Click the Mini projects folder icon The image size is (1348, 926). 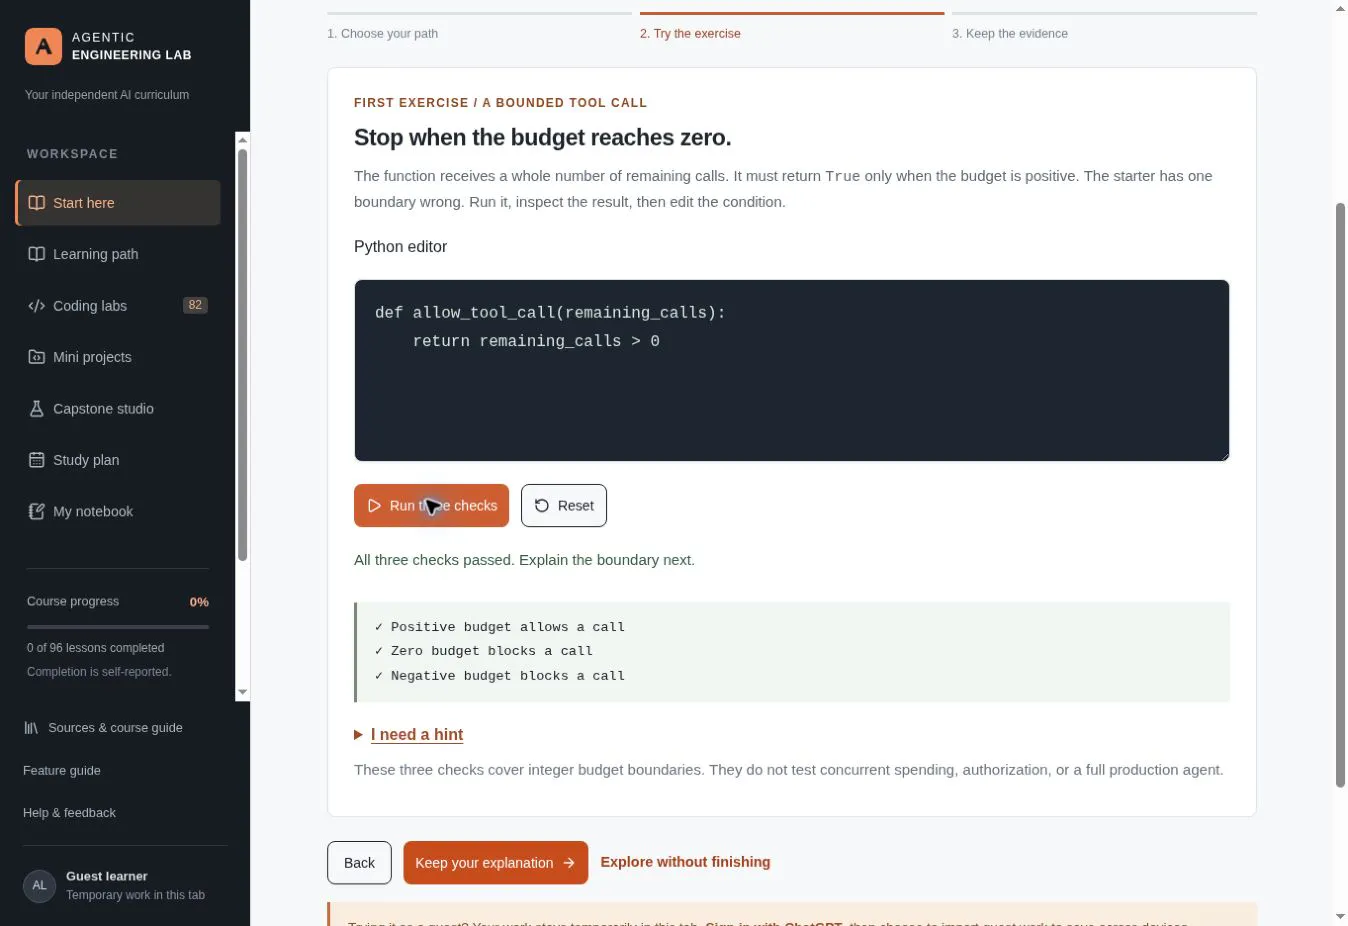pos(37,357)
